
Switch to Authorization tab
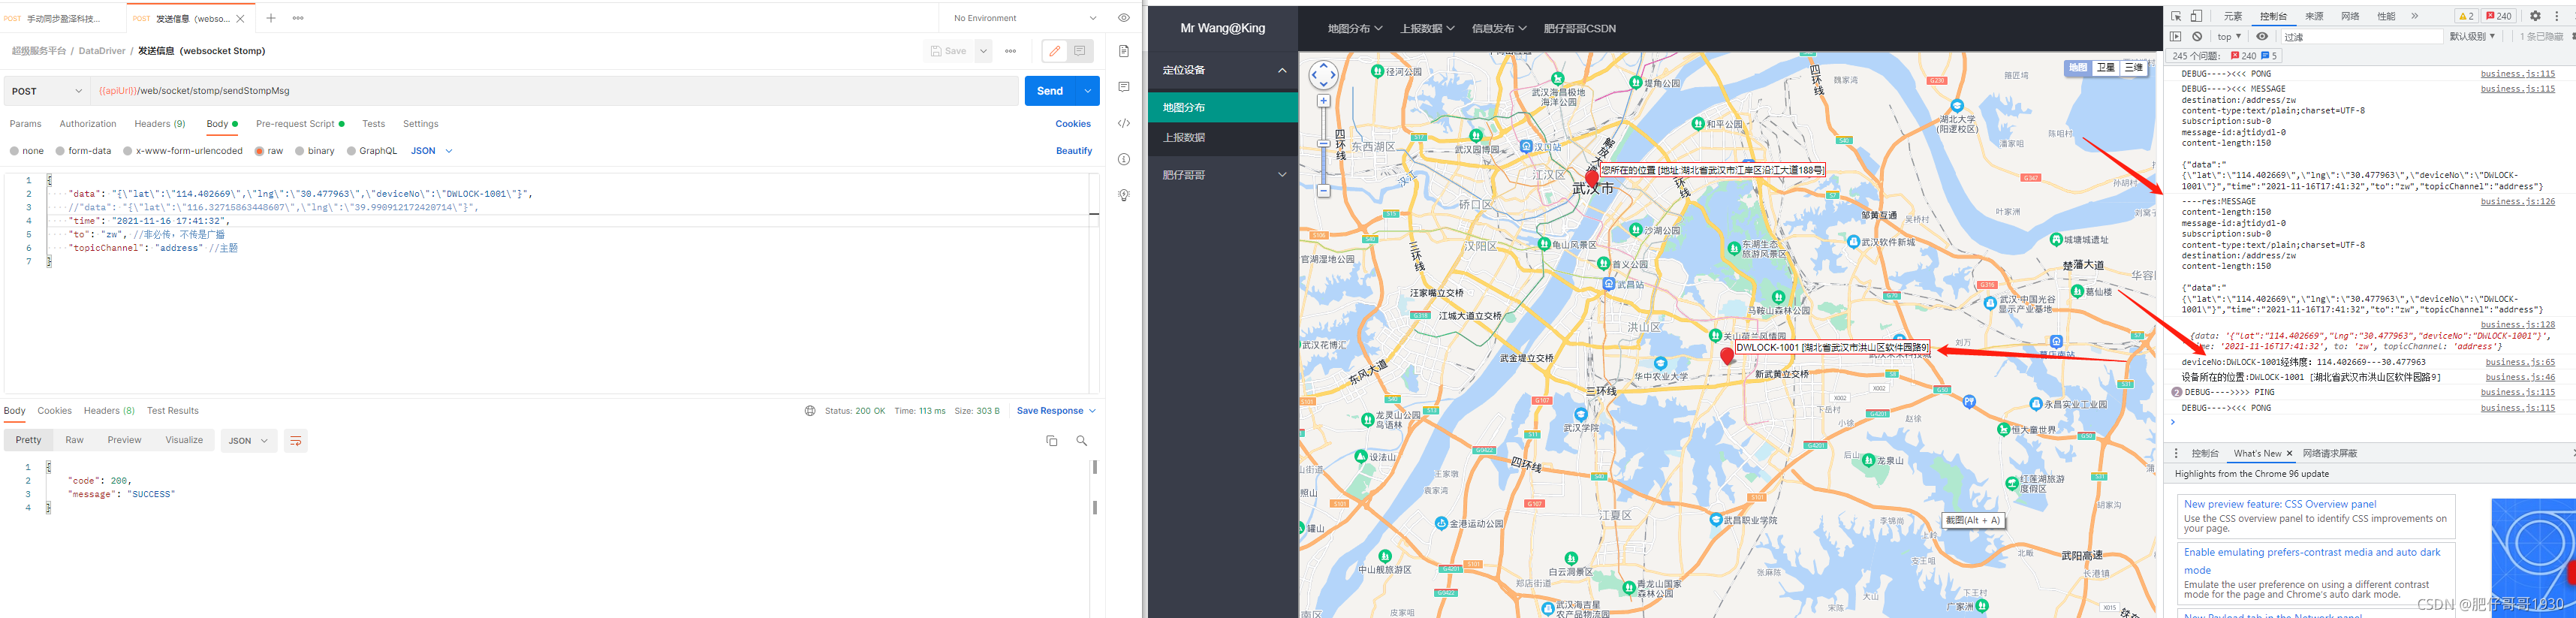point(88,124)
